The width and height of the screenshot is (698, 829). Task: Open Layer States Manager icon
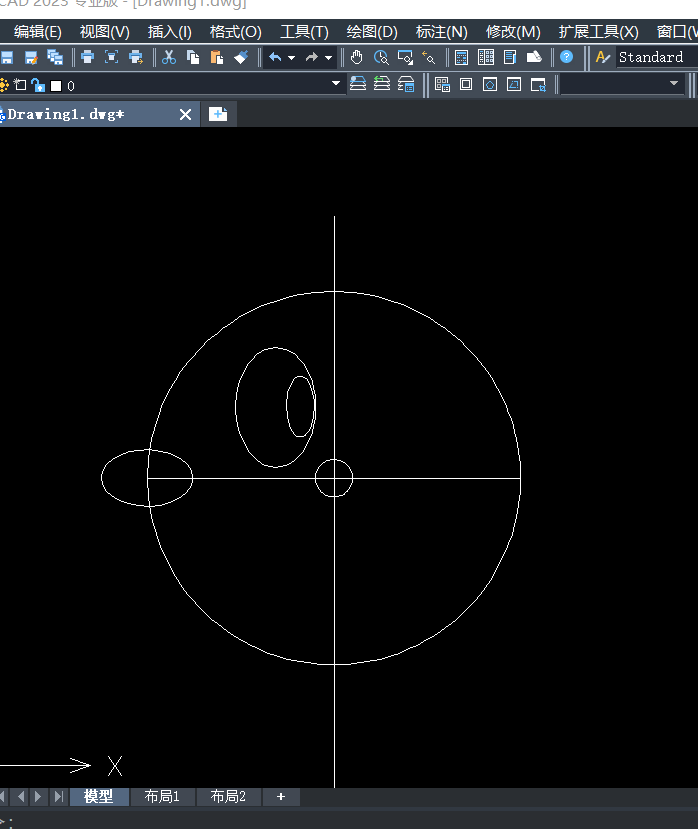point(406,84)
